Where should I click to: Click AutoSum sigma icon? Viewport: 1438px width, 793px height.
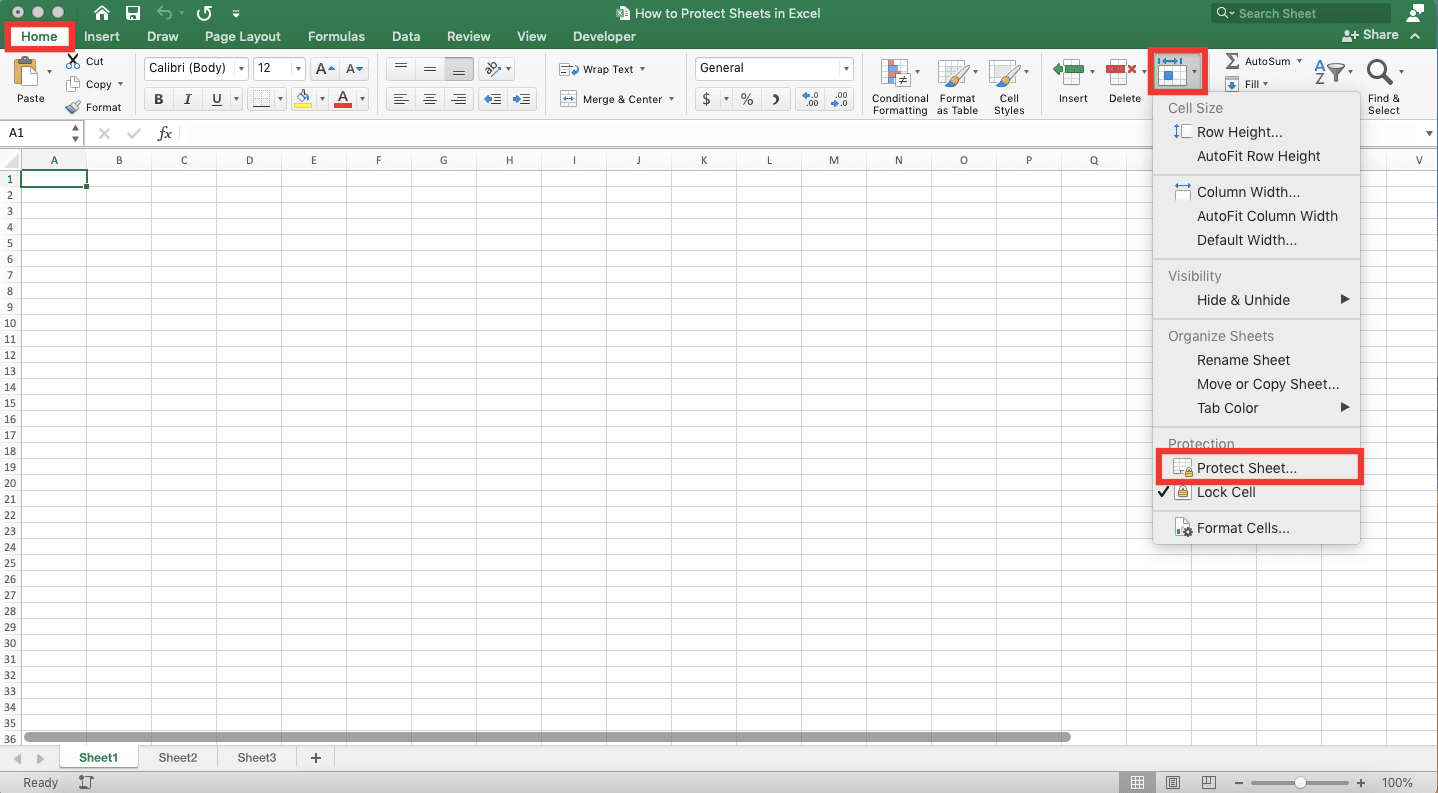pyautogui.click(x=1232, y=61)
